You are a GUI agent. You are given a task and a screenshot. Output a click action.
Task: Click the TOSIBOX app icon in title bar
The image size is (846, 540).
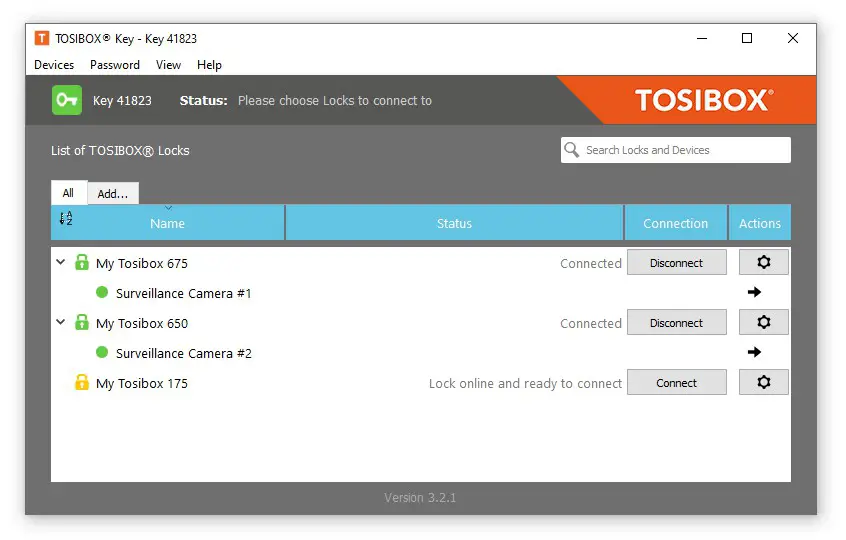coord(42,38)
